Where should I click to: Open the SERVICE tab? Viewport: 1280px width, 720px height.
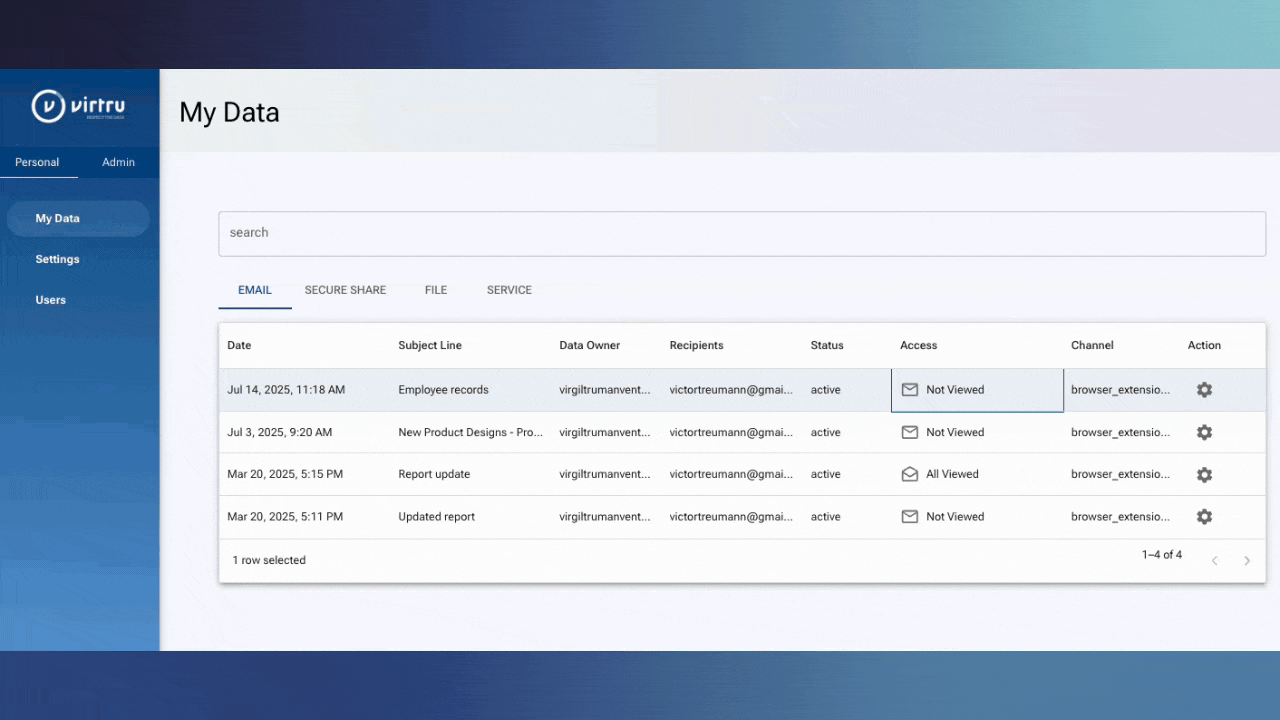(508, 290)
